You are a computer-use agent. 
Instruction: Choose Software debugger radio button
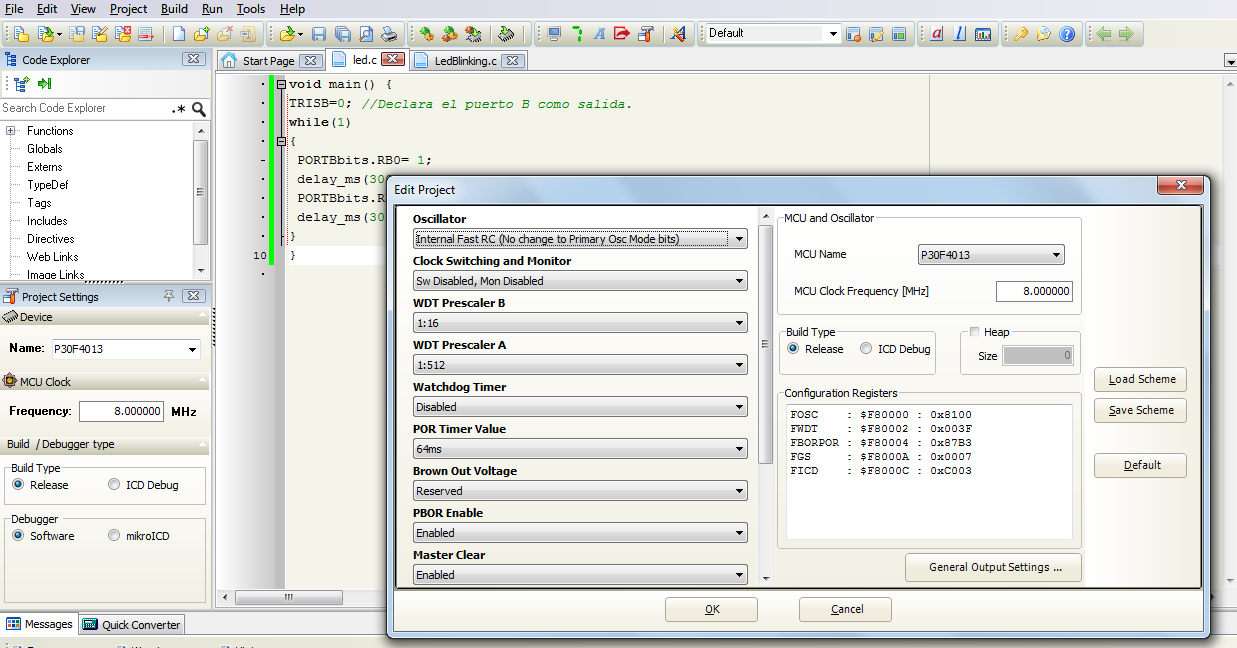click(18, 536)
